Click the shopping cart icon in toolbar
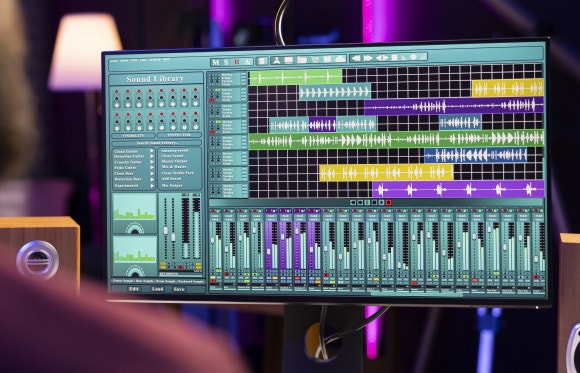The image size is (580, 373). click(315, 59)
